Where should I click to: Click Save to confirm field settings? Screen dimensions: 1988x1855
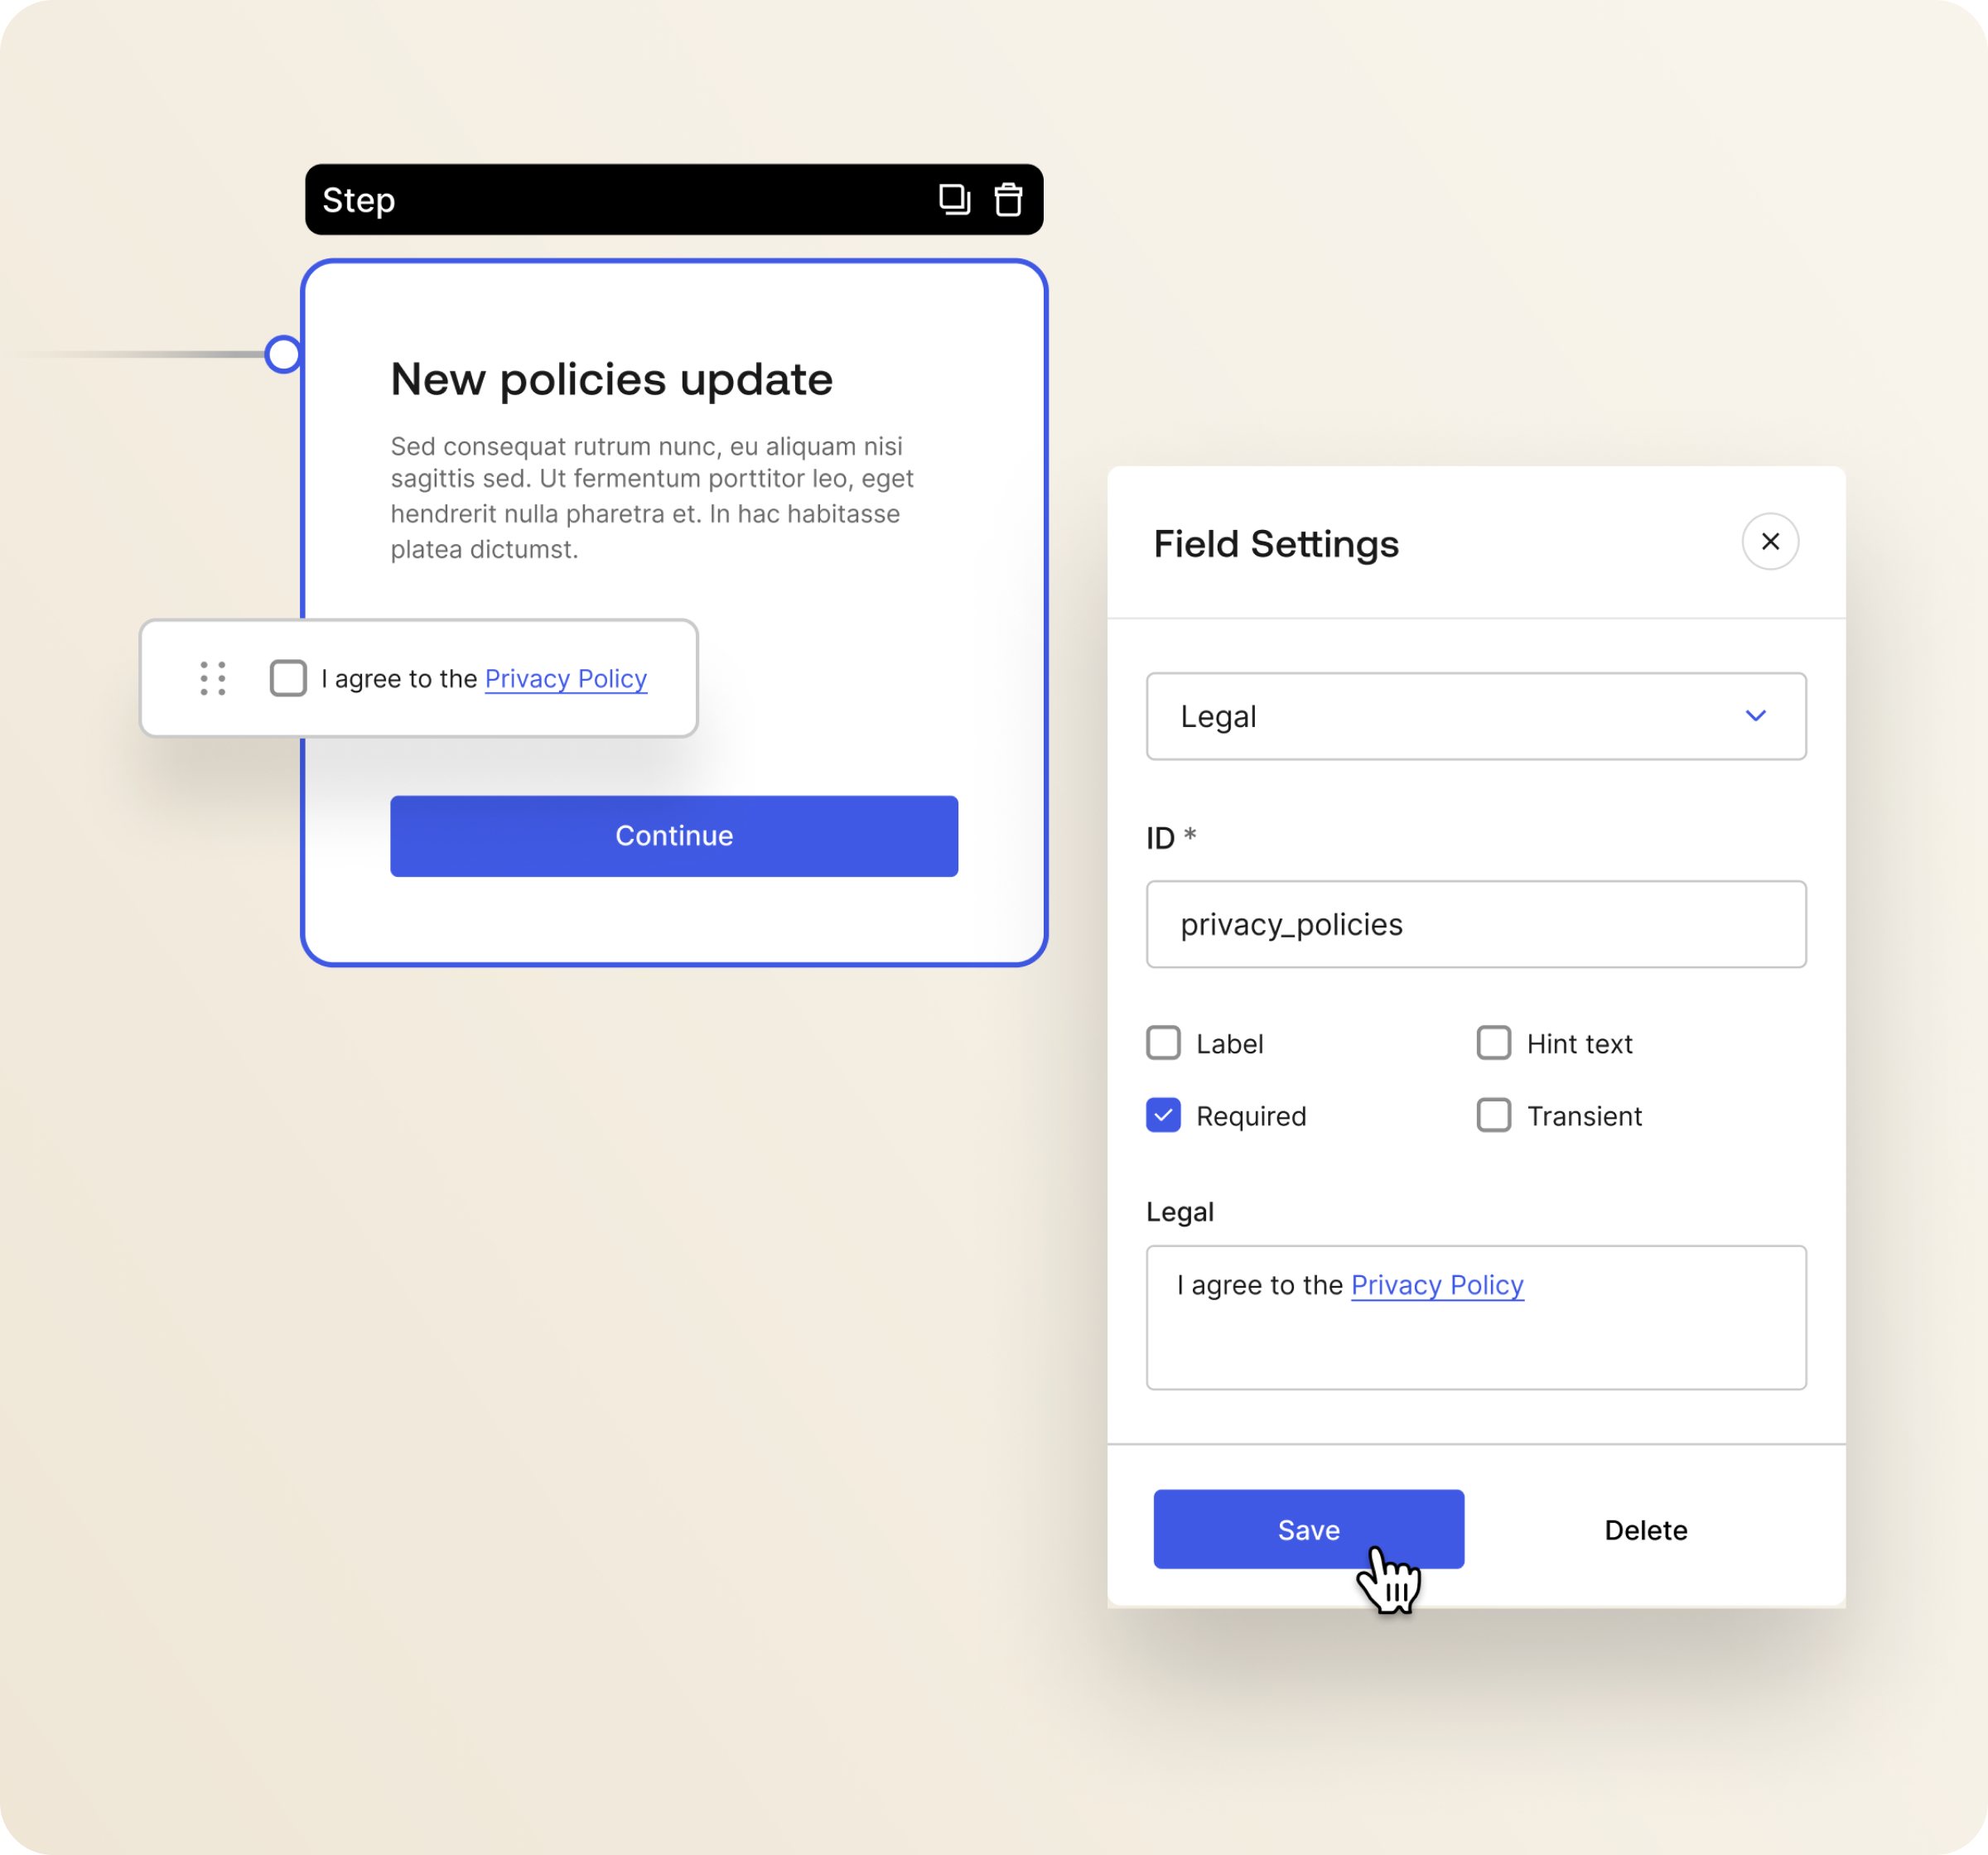point(1308,1527)
